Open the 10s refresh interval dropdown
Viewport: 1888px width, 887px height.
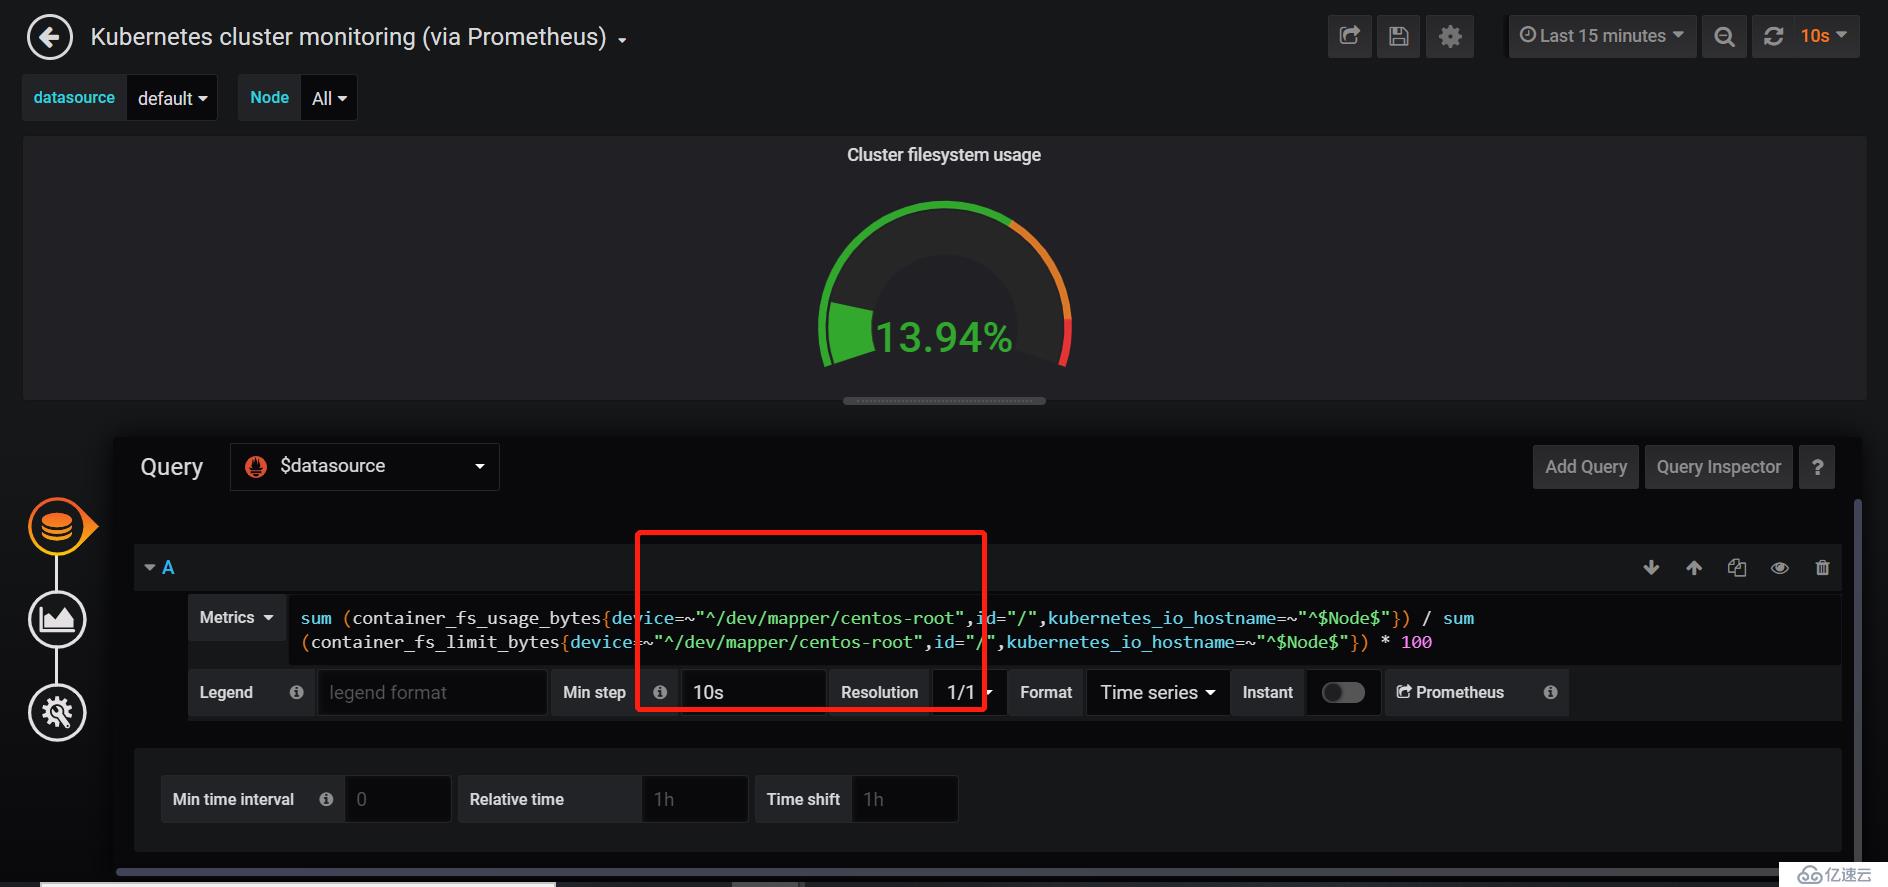(1824, 36)
